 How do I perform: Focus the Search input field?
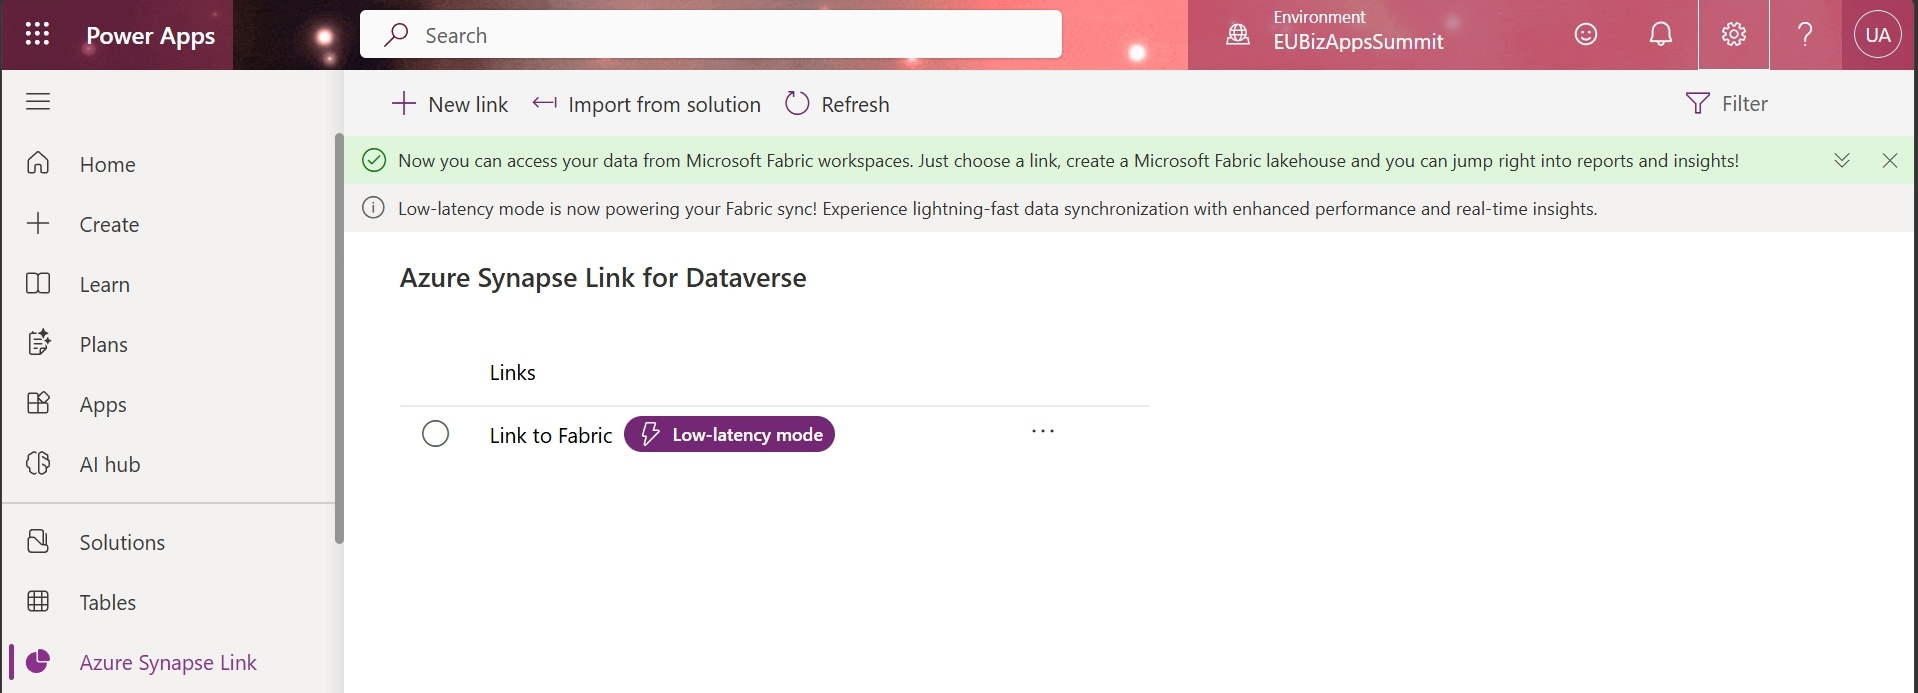click(x=711, y=35)
